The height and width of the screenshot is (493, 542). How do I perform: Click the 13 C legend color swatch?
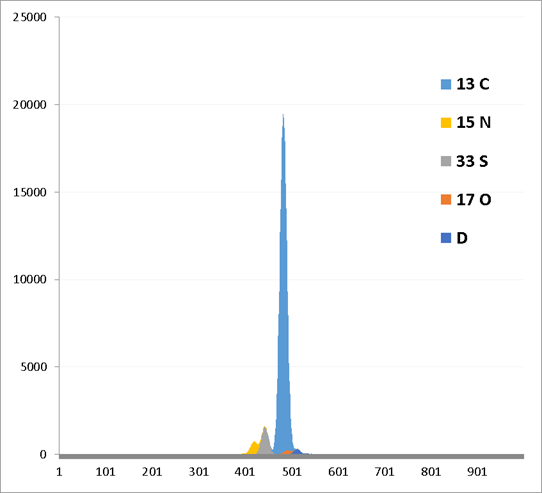click(446, 84)
